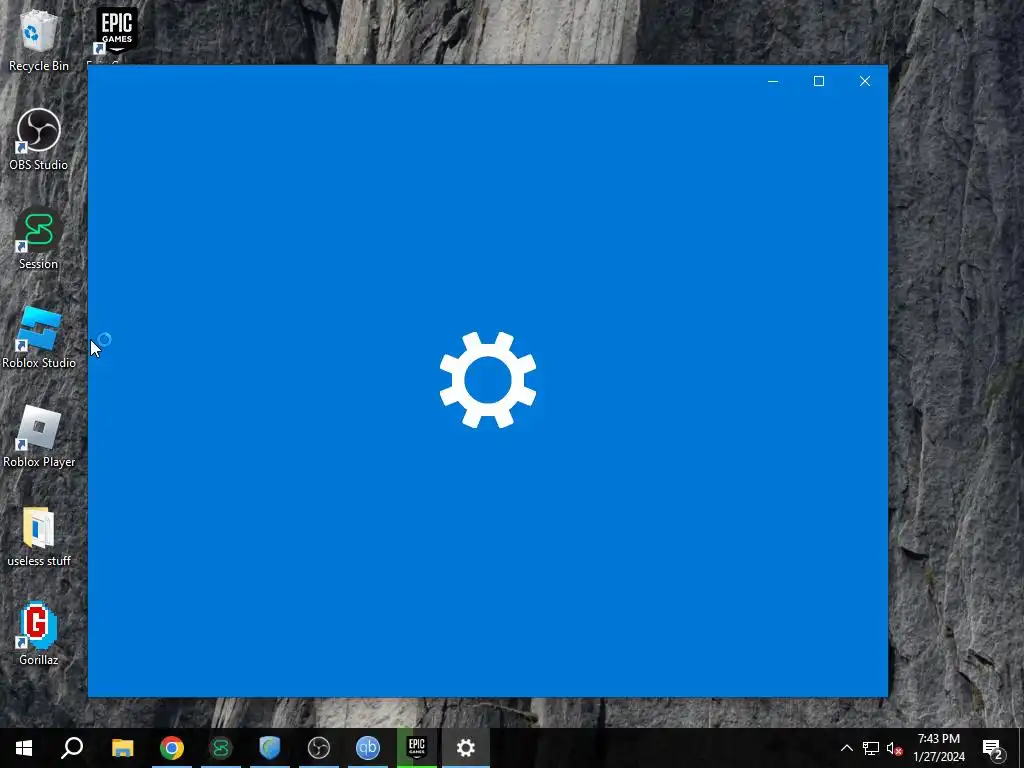Select the Gorillaz desktop shortcut
Image resolution: width=1024 pixels, height=768 pixels.
click(x=39, y=634)
